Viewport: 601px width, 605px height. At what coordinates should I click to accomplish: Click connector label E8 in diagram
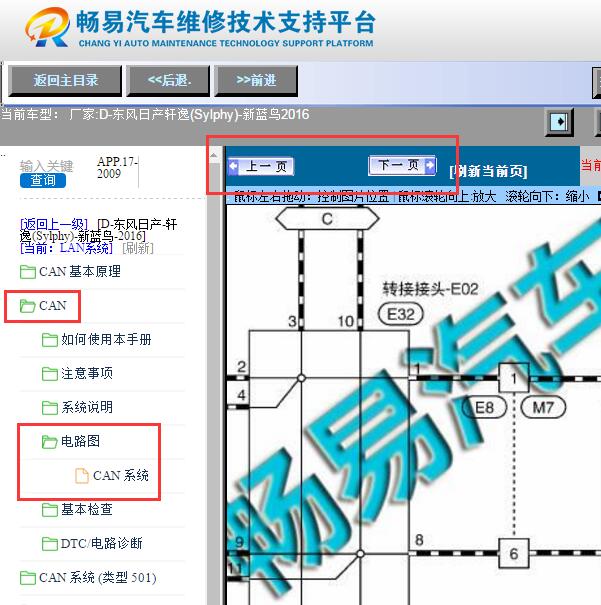[x=485, y=407]
